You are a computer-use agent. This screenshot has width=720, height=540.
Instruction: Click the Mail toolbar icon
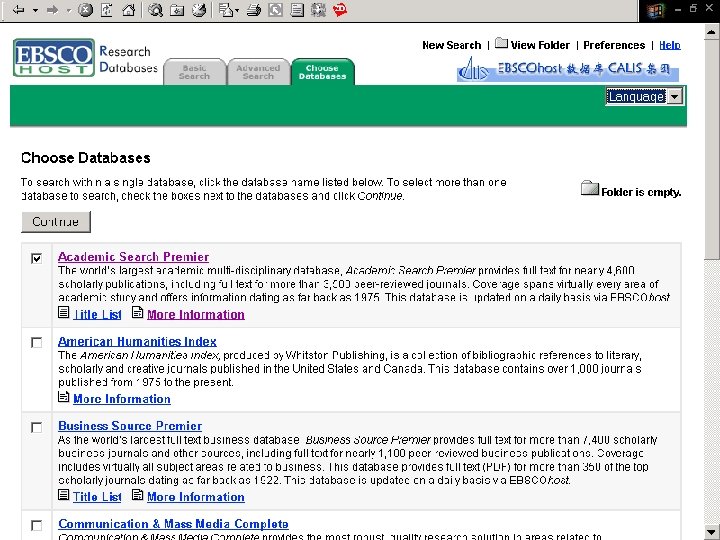pyautogui.click(x=226, y=10)
